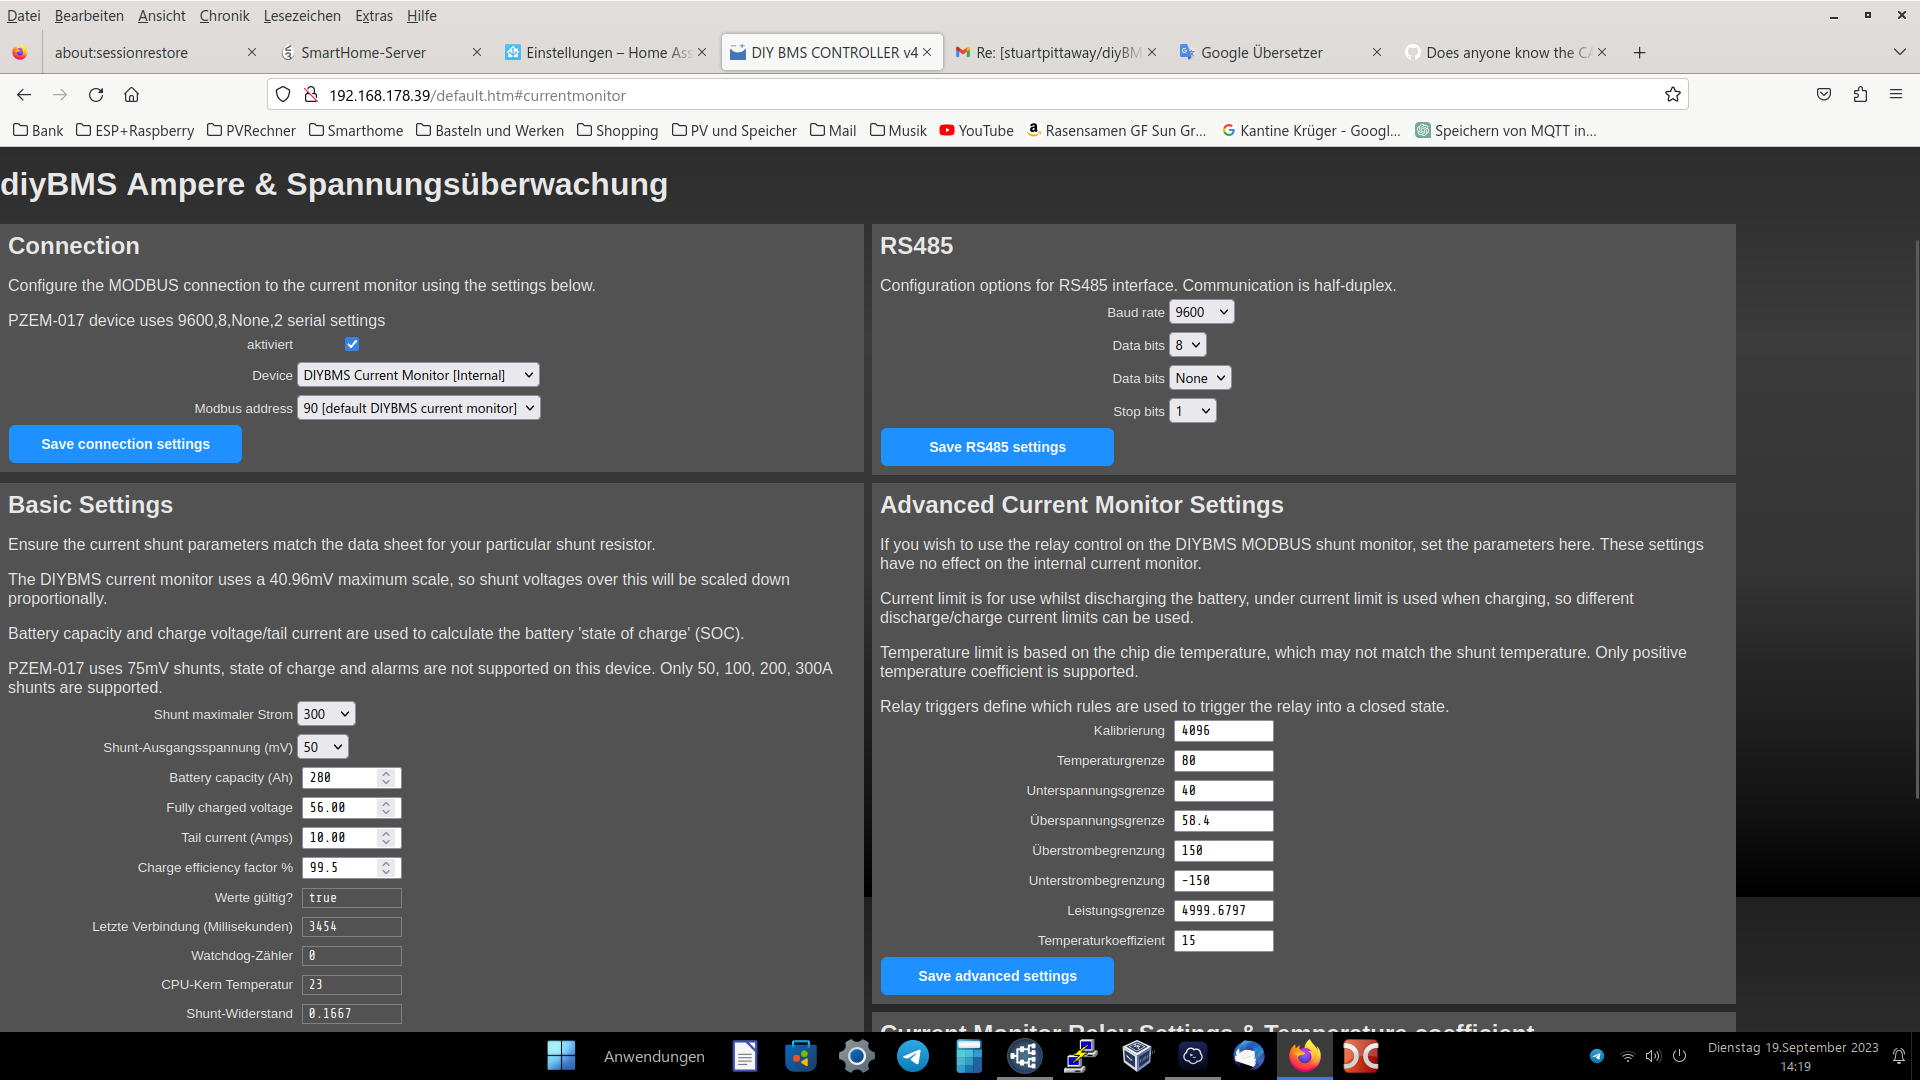
Task: Open the browser home page
Action: (131, 94)
